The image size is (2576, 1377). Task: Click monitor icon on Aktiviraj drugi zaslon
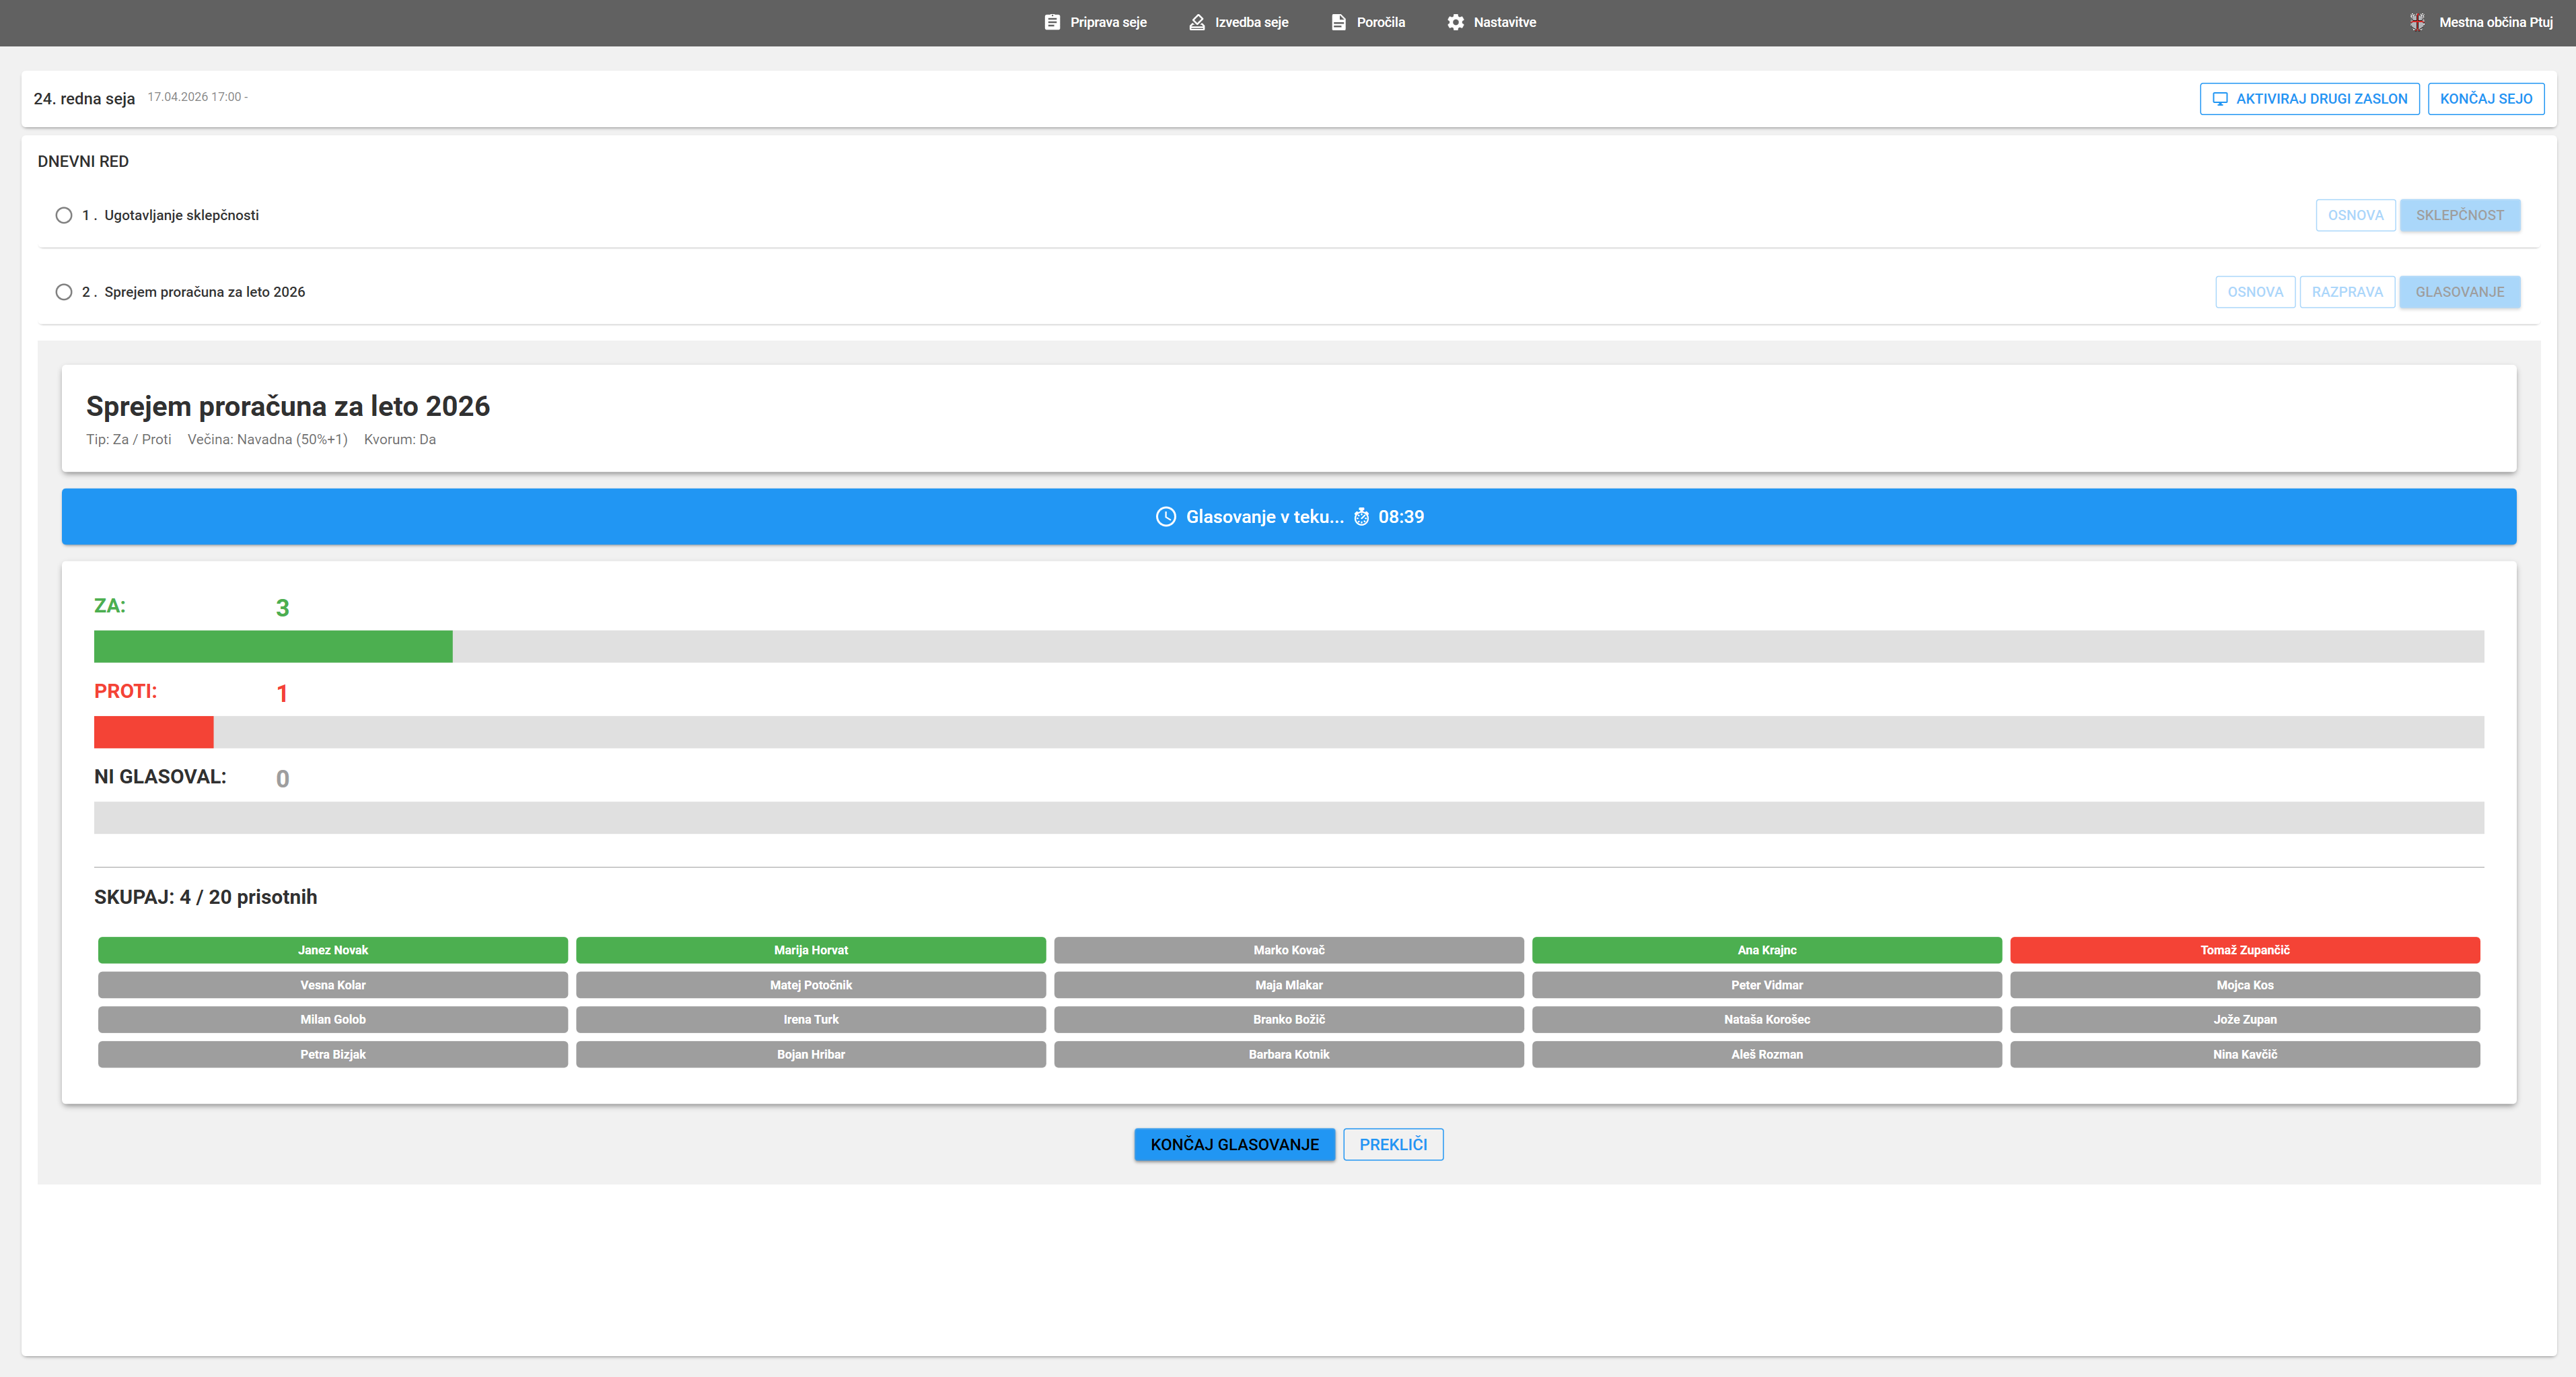coord(2220,99)
